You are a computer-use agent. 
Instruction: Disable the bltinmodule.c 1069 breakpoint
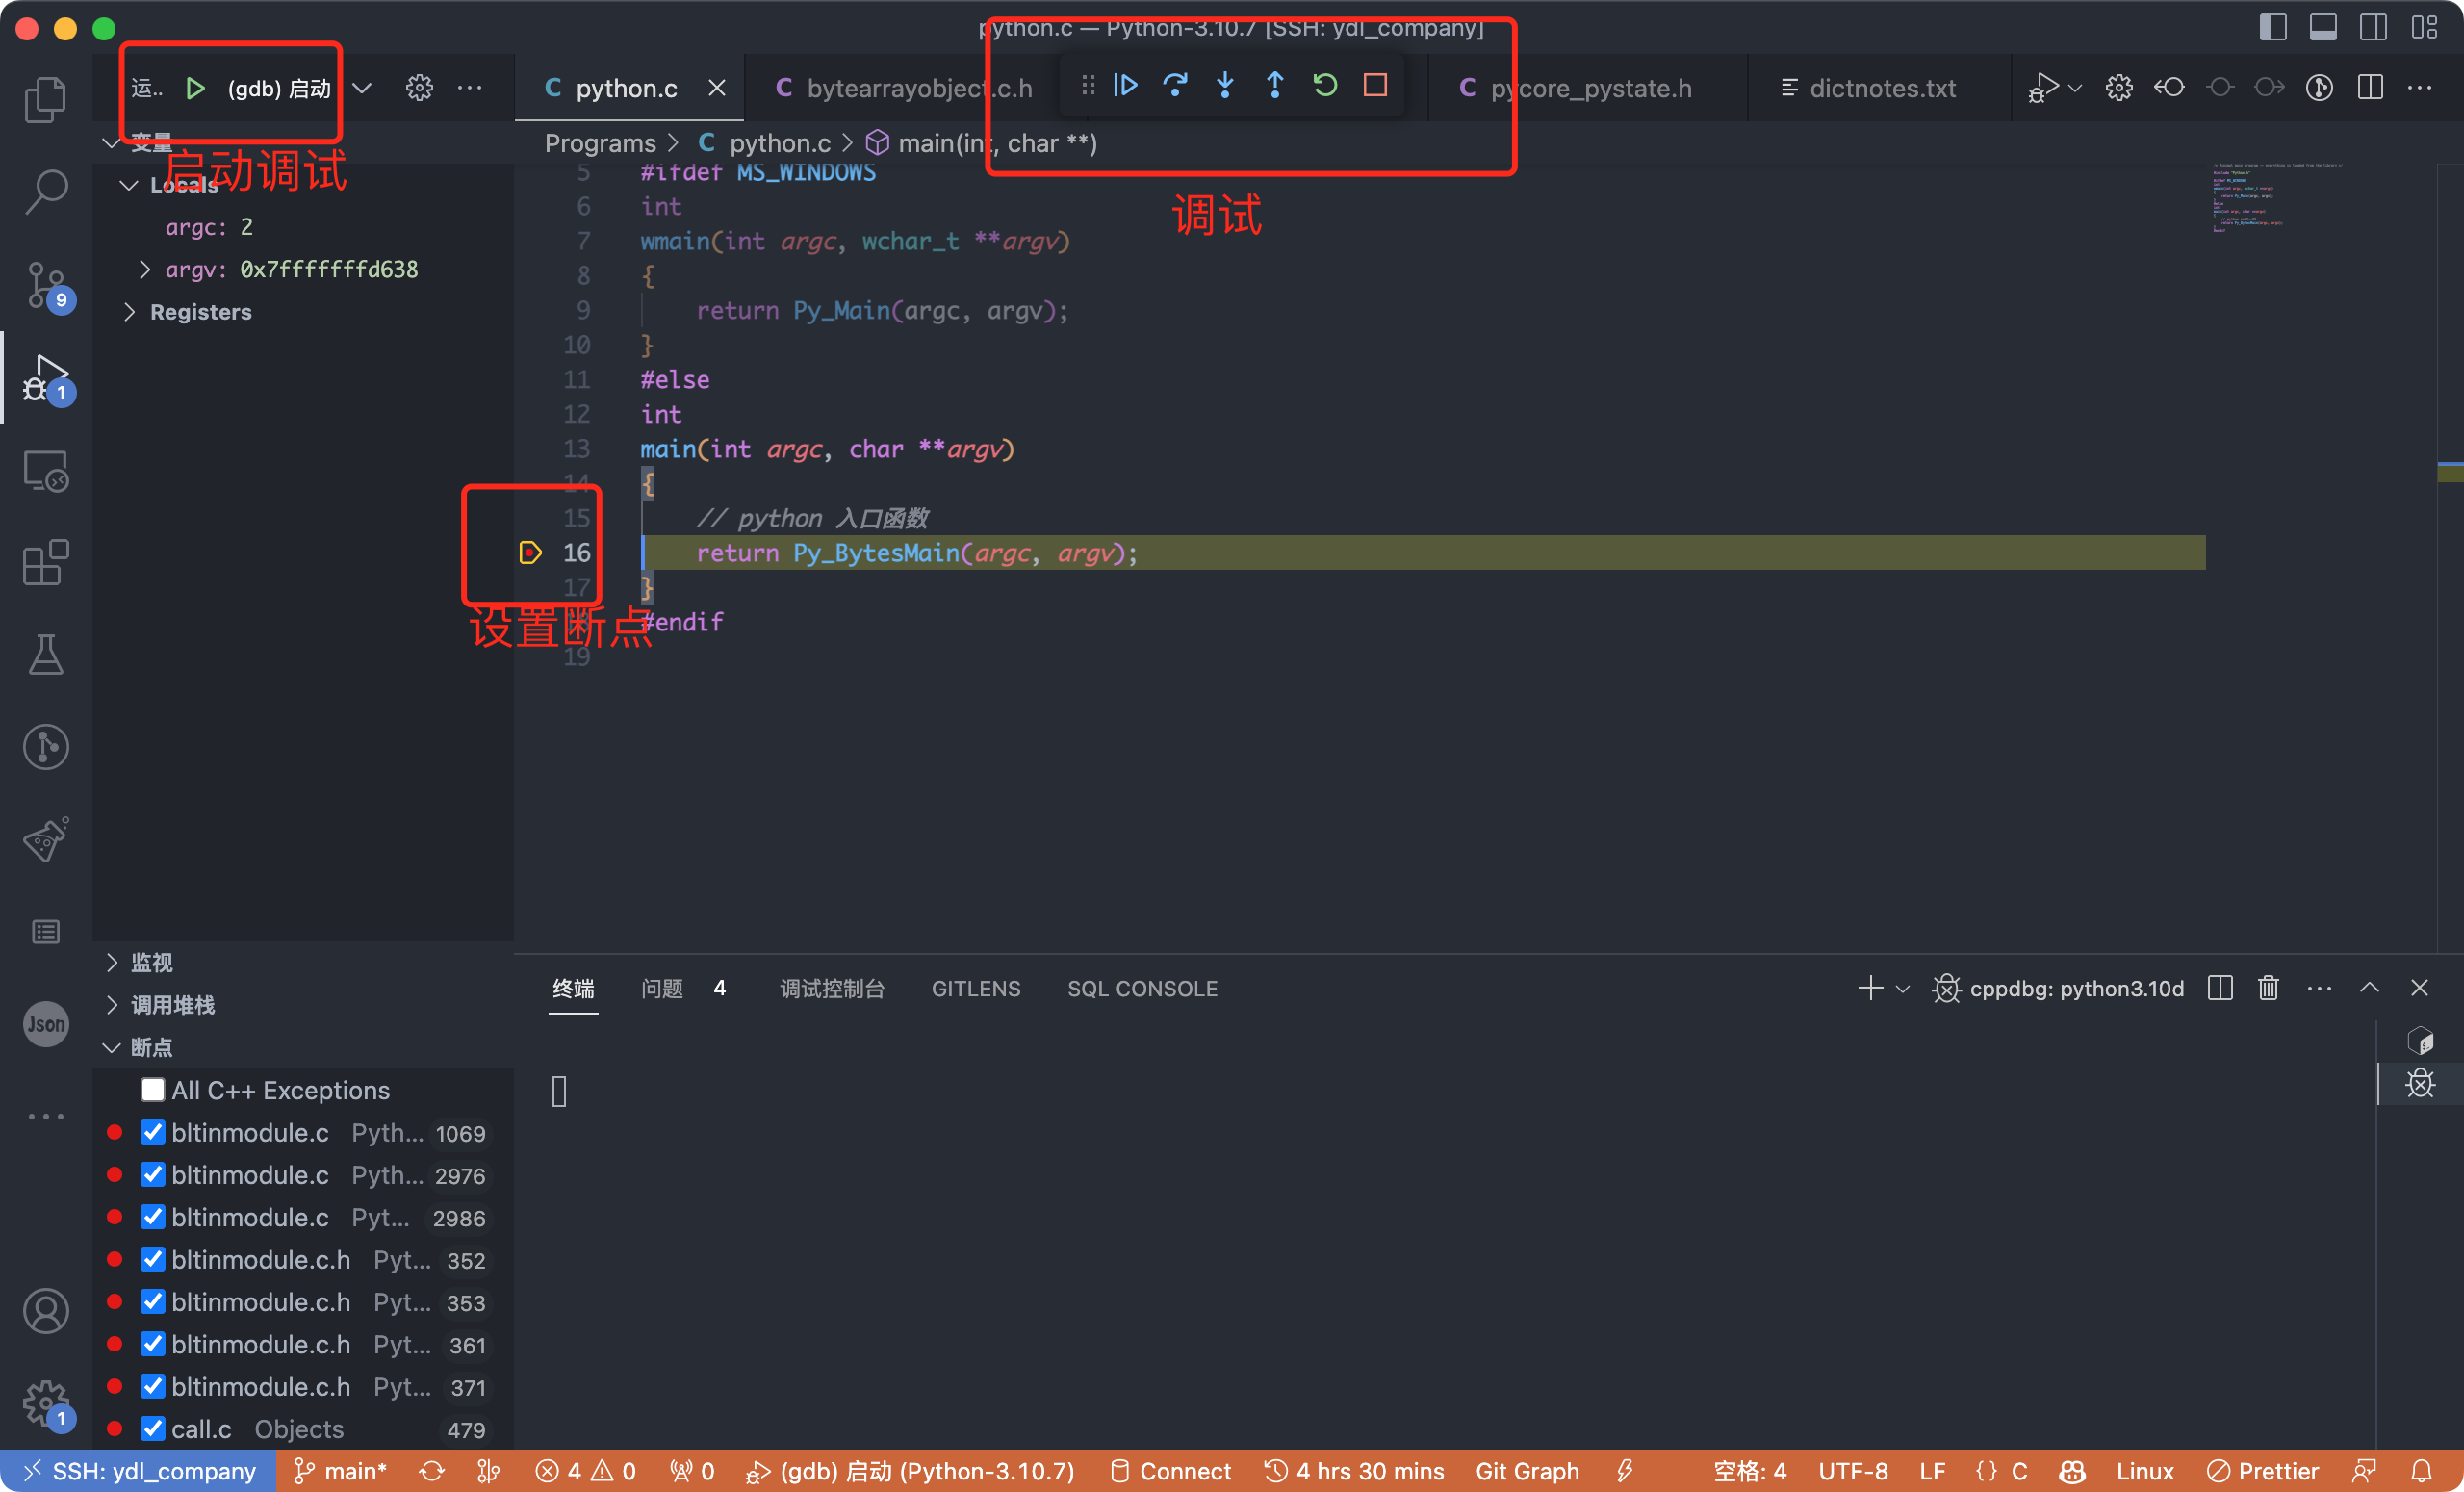pyautogui.click(x=152, y=1132)
